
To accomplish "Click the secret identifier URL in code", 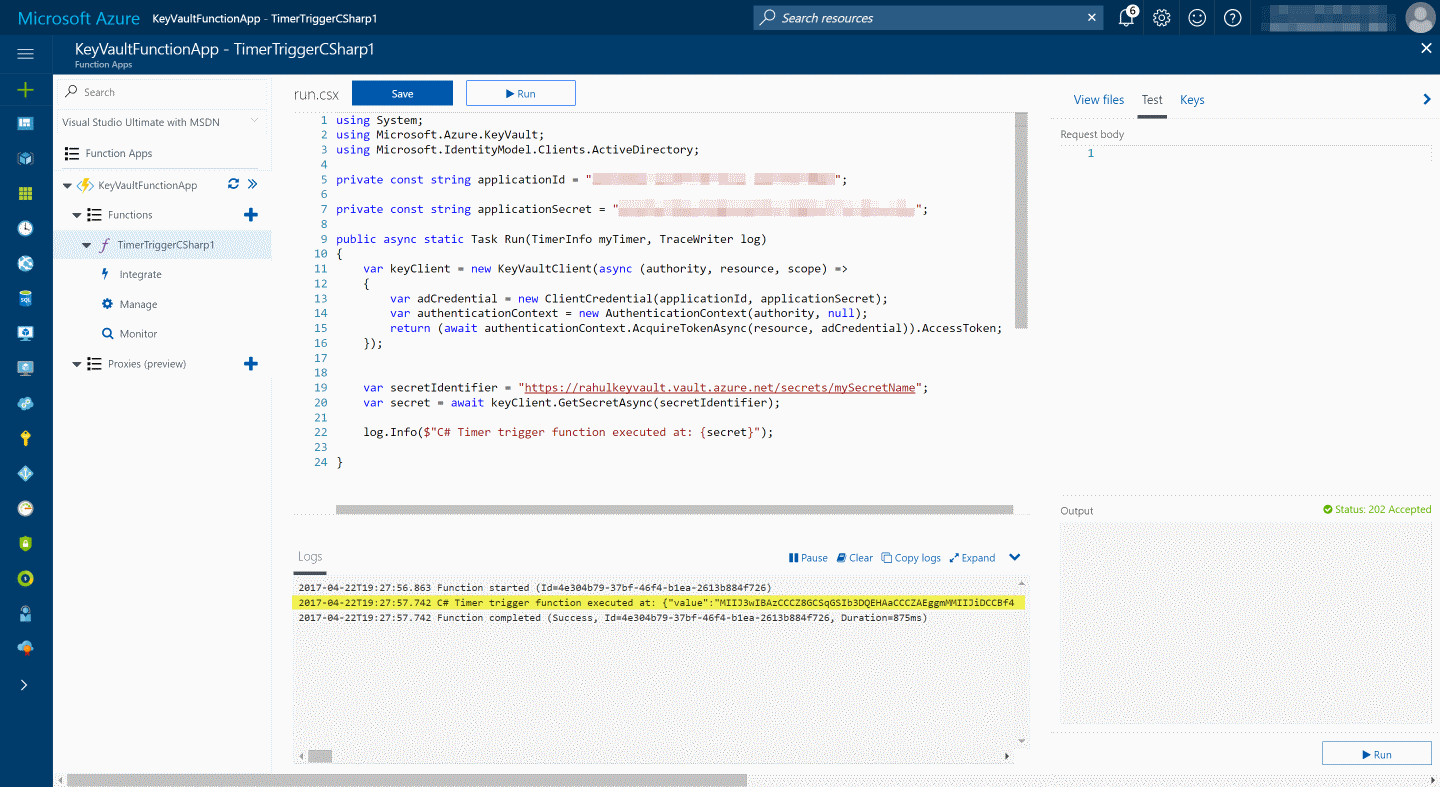I will [x=720, y=388].
